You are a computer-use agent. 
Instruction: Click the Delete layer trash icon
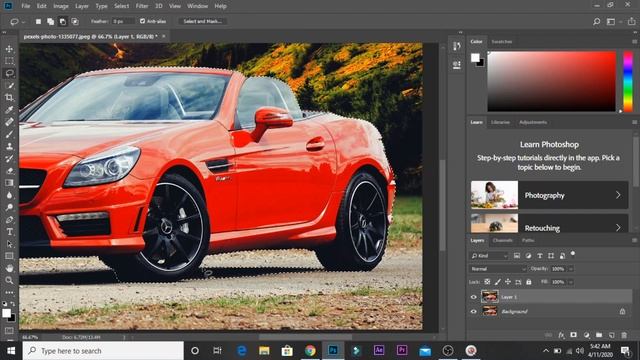(624, 335)
